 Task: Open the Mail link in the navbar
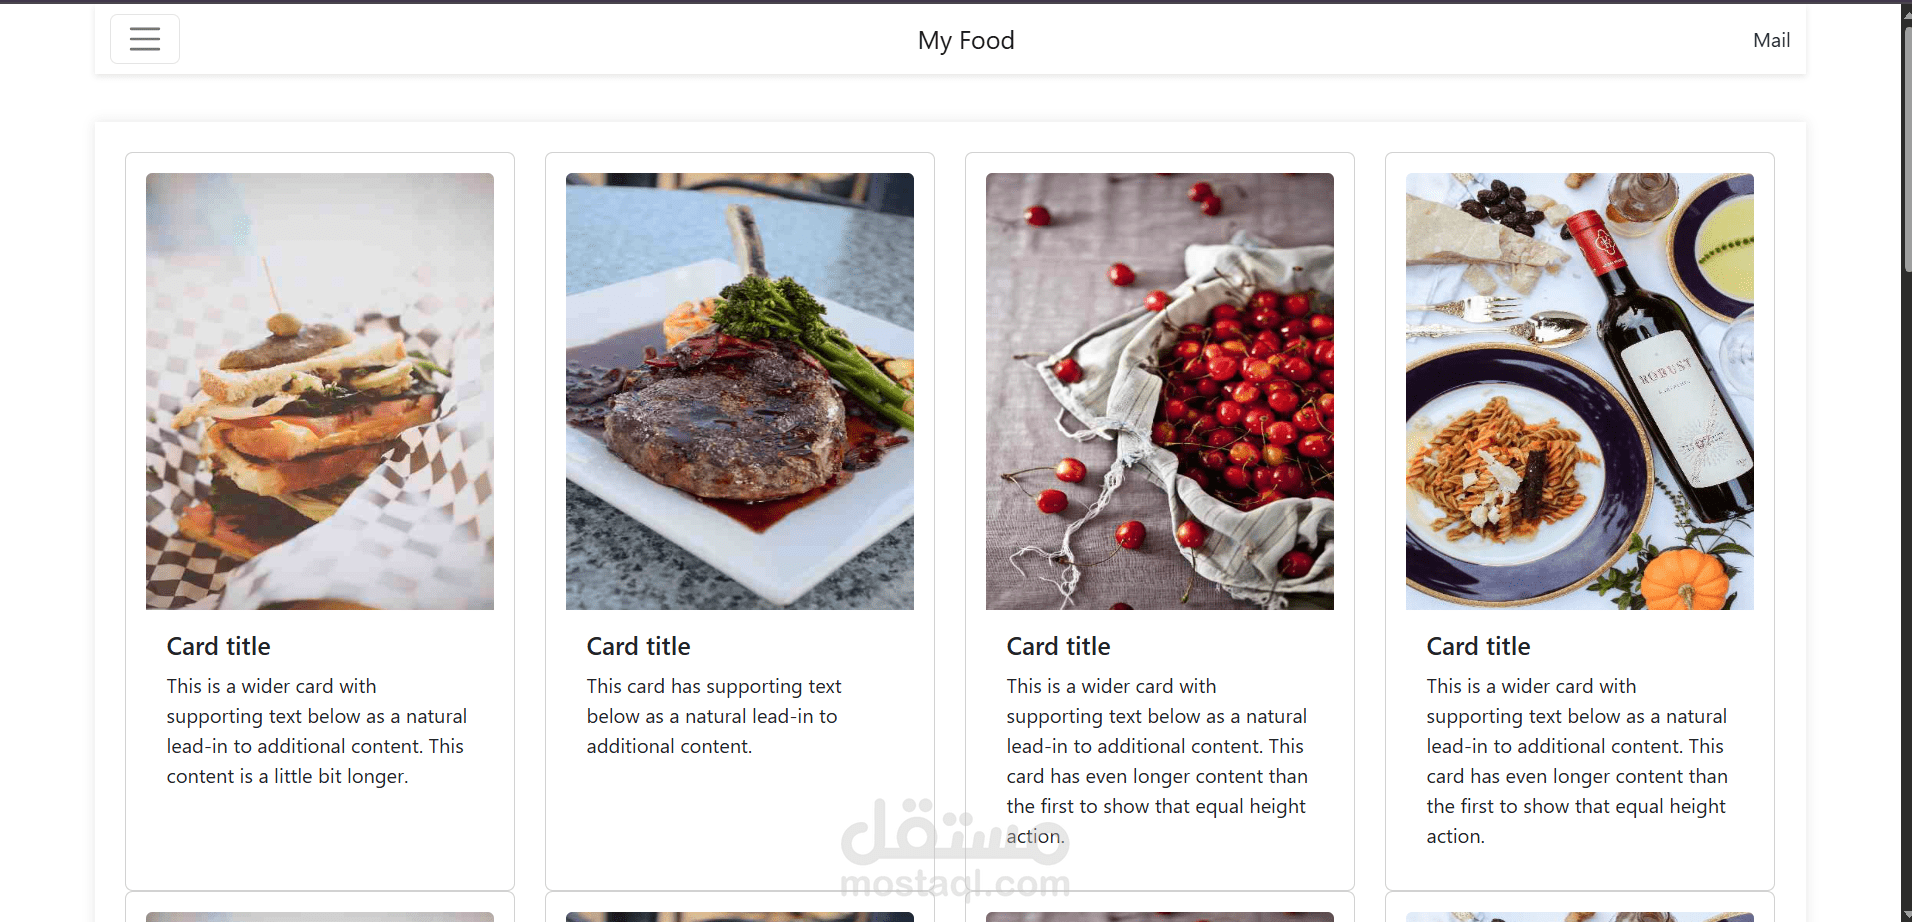(1771, 40)
